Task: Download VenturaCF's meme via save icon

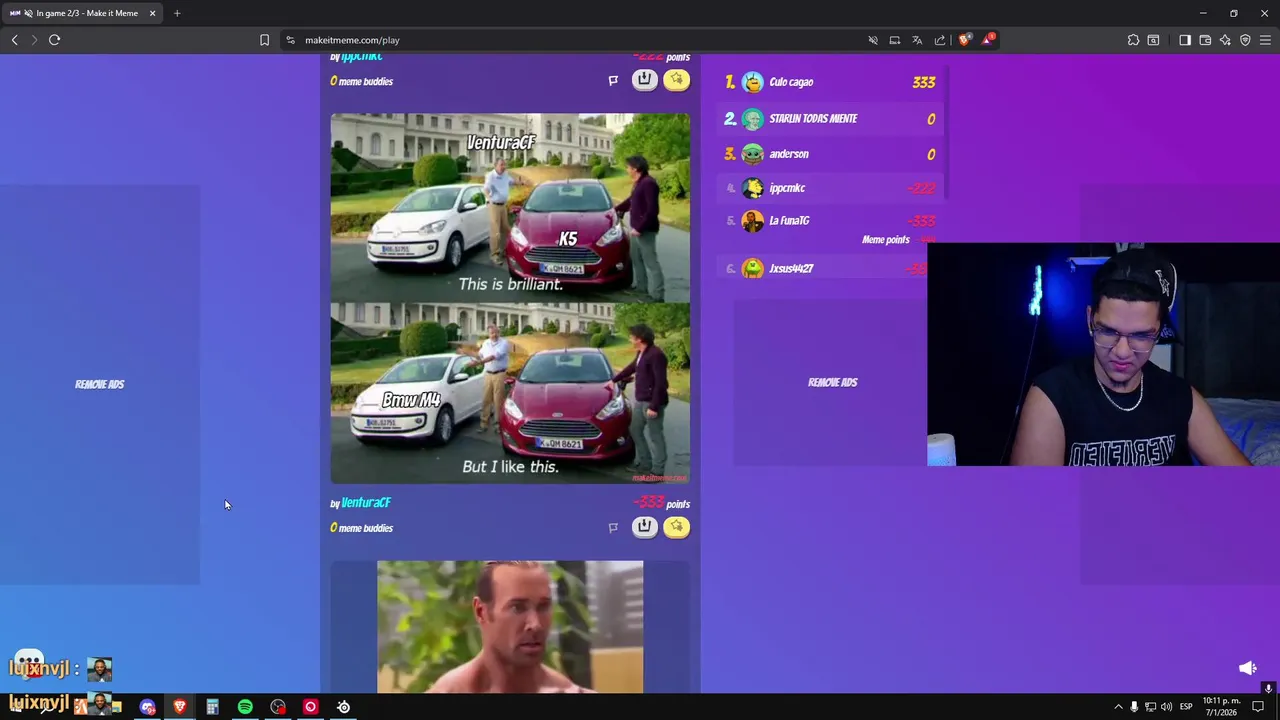Action: (x=645, y=527)
